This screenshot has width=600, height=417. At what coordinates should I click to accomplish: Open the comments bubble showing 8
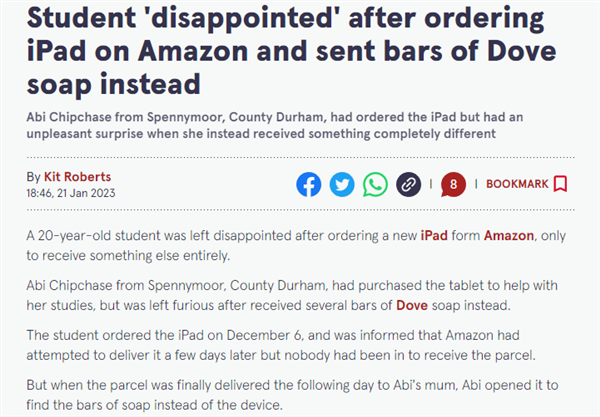click(x=453, y=184)
